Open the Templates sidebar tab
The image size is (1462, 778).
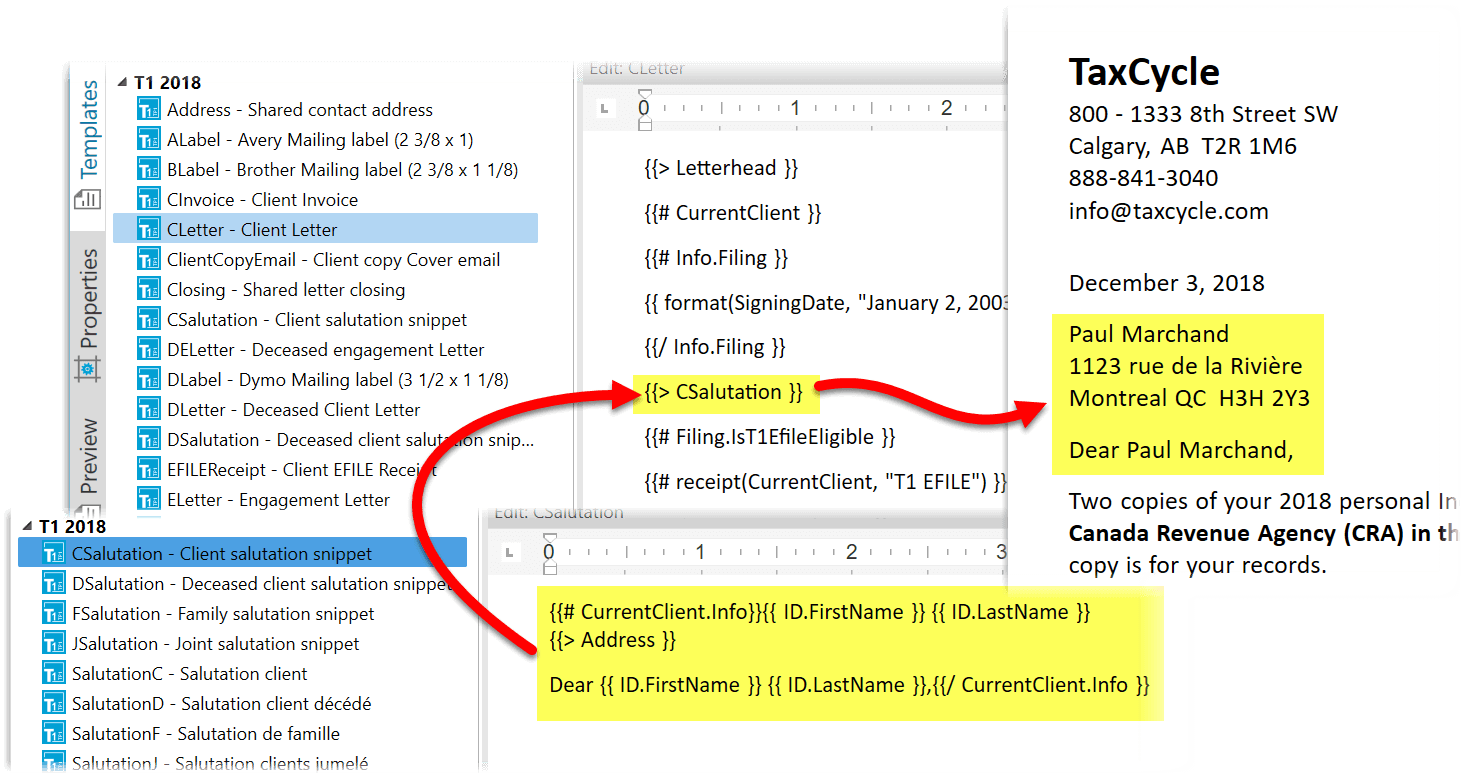(89, 129)
